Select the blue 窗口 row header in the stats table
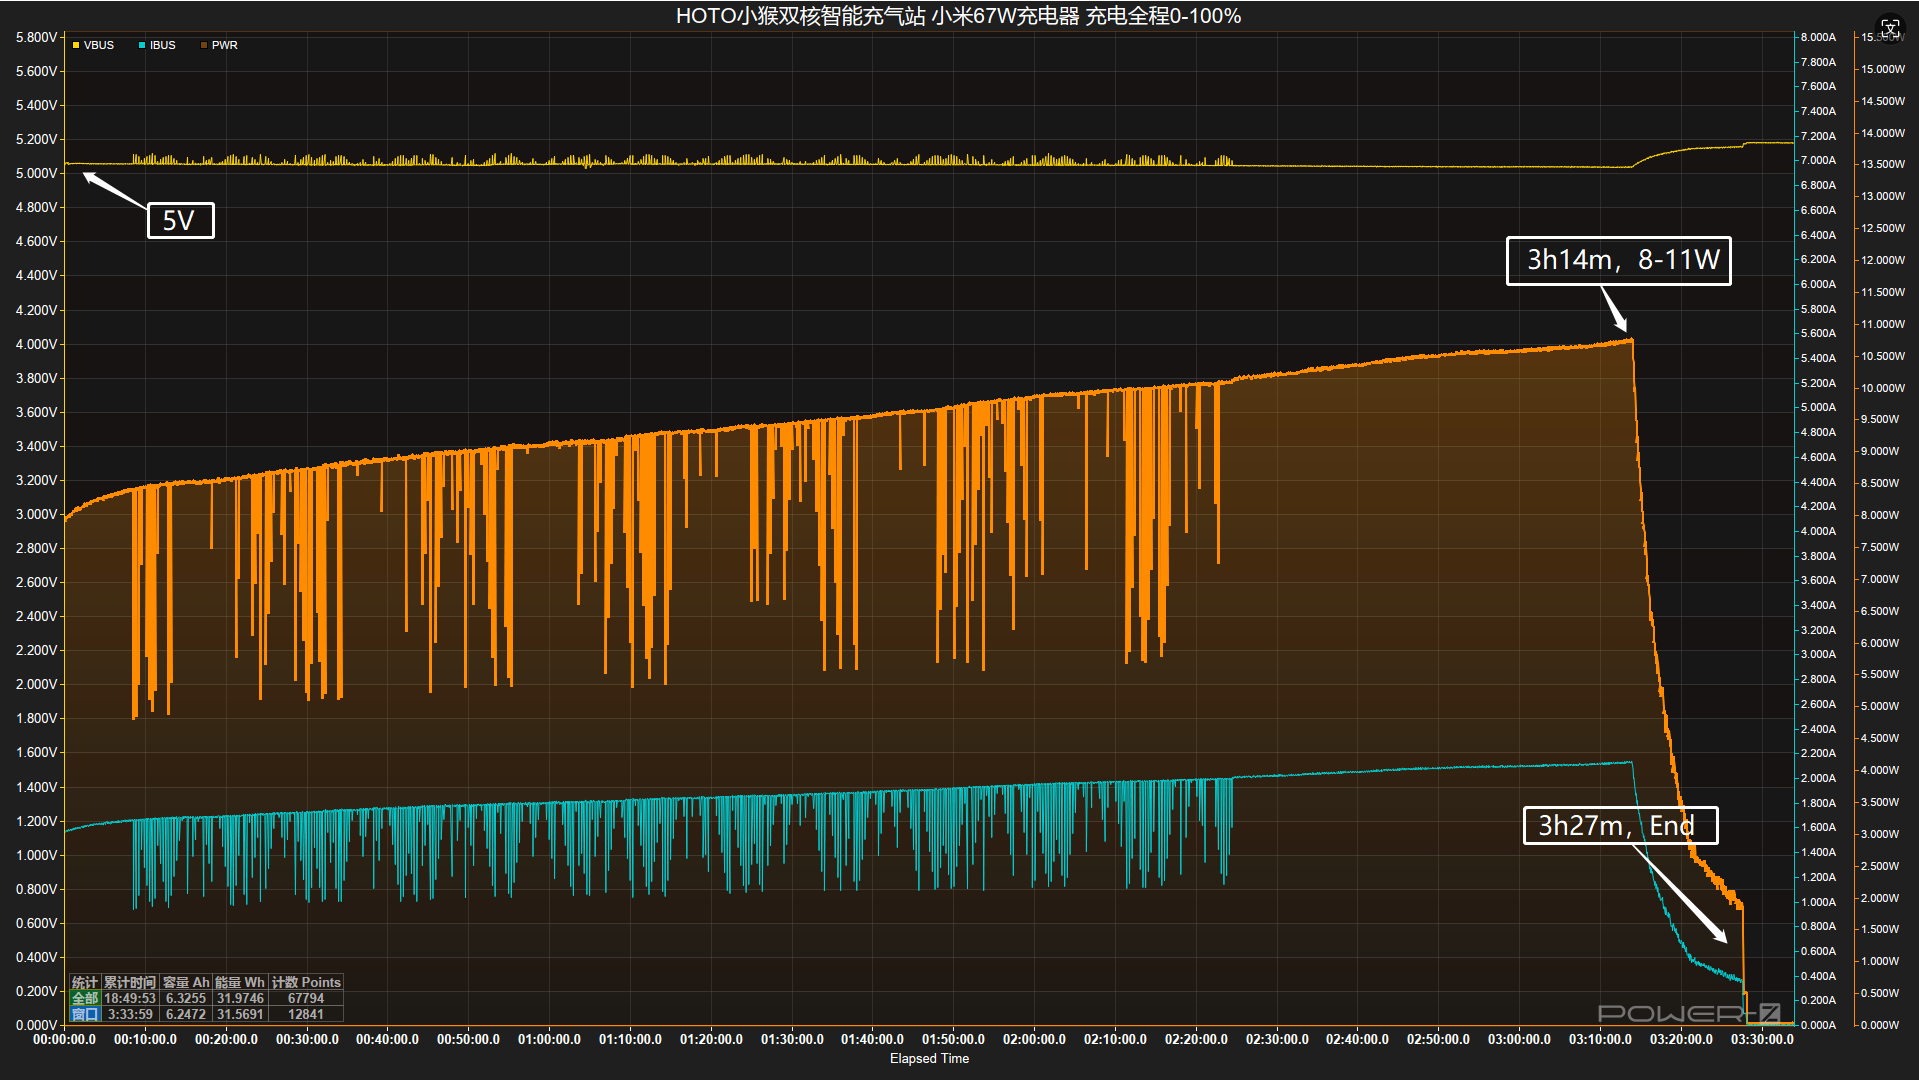 point(85,1014)
